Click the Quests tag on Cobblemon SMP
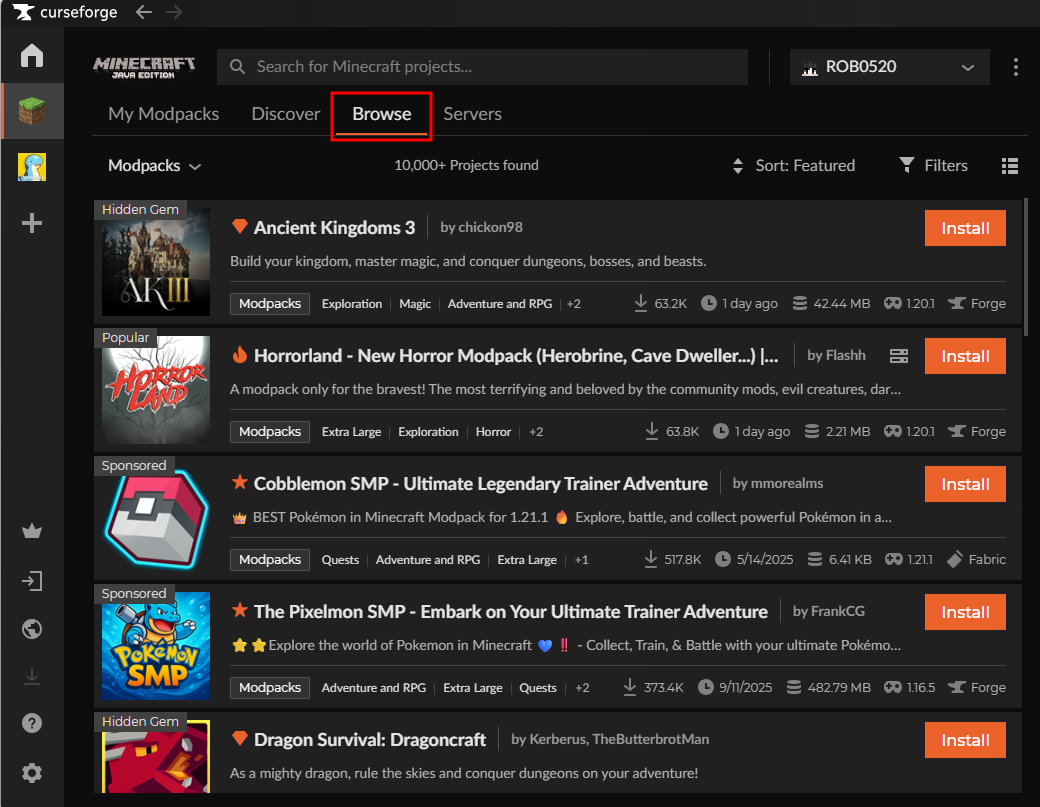 tap(340, 560)
